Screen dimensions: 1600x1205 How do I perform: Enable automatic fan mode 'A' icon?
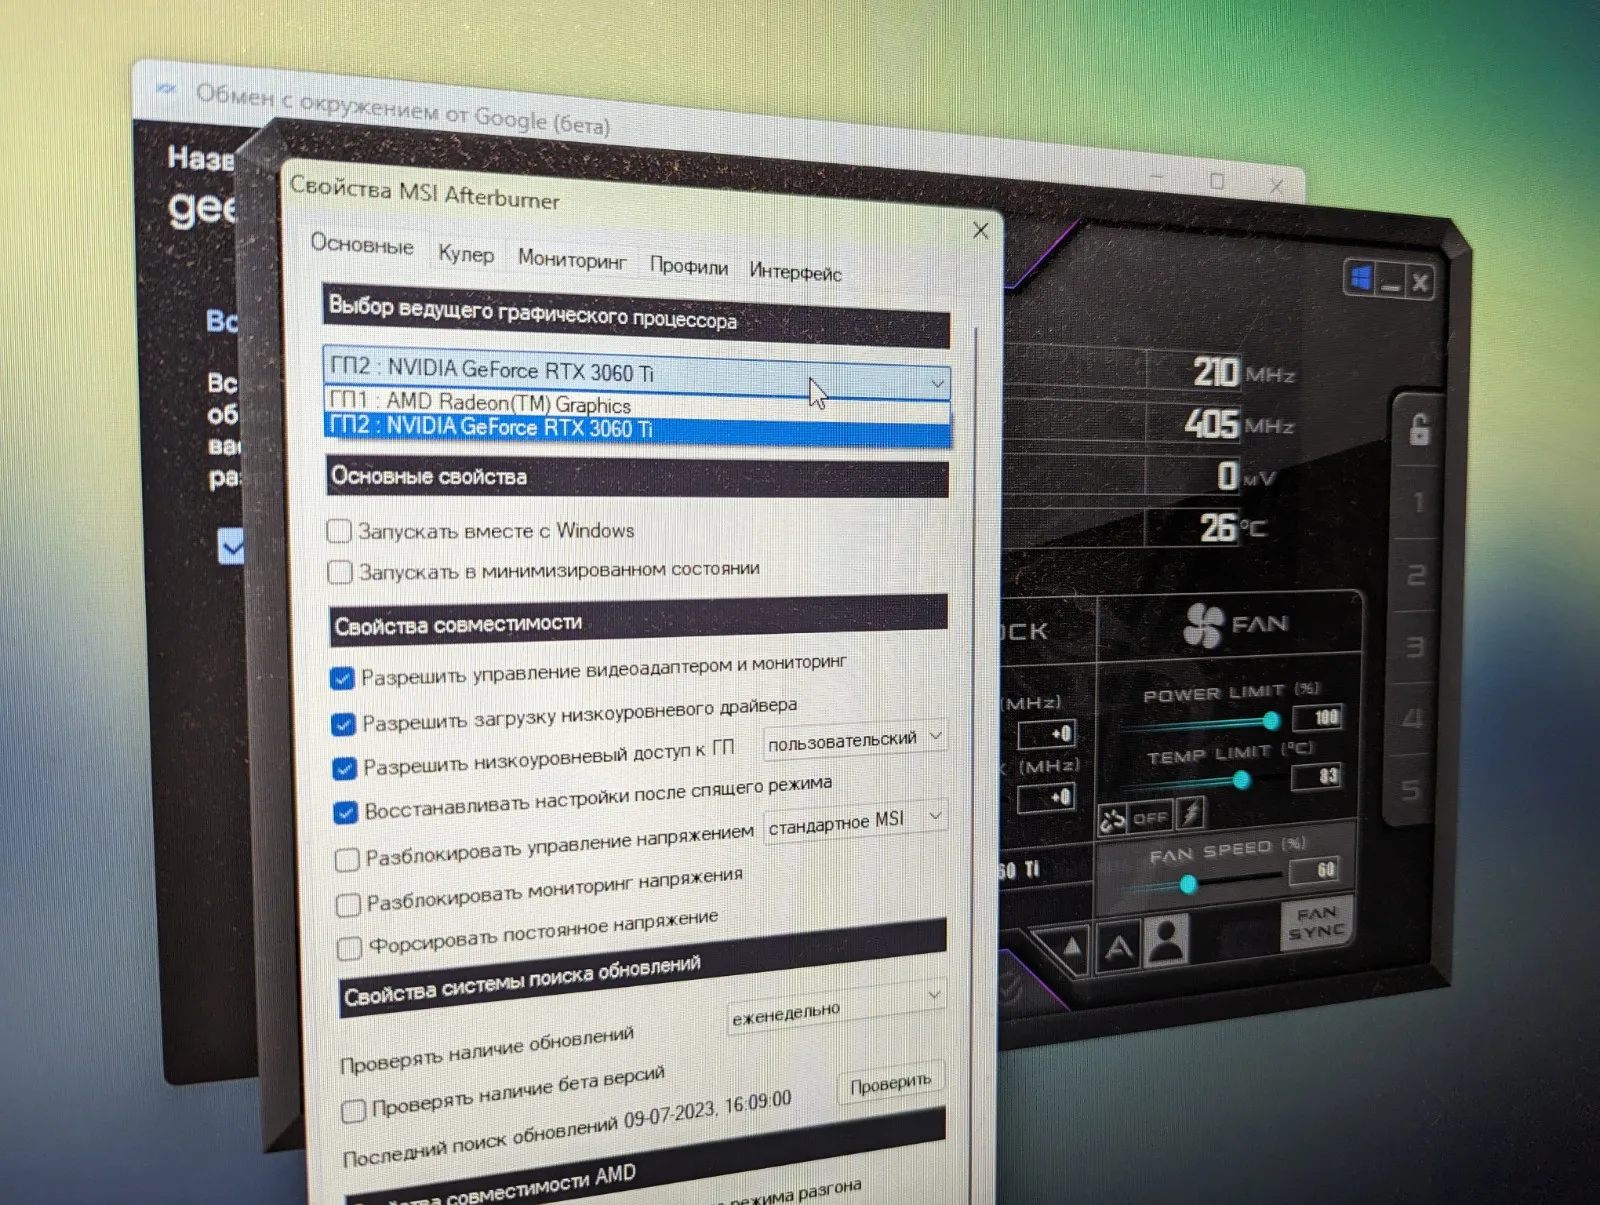tap(1118, 947)
